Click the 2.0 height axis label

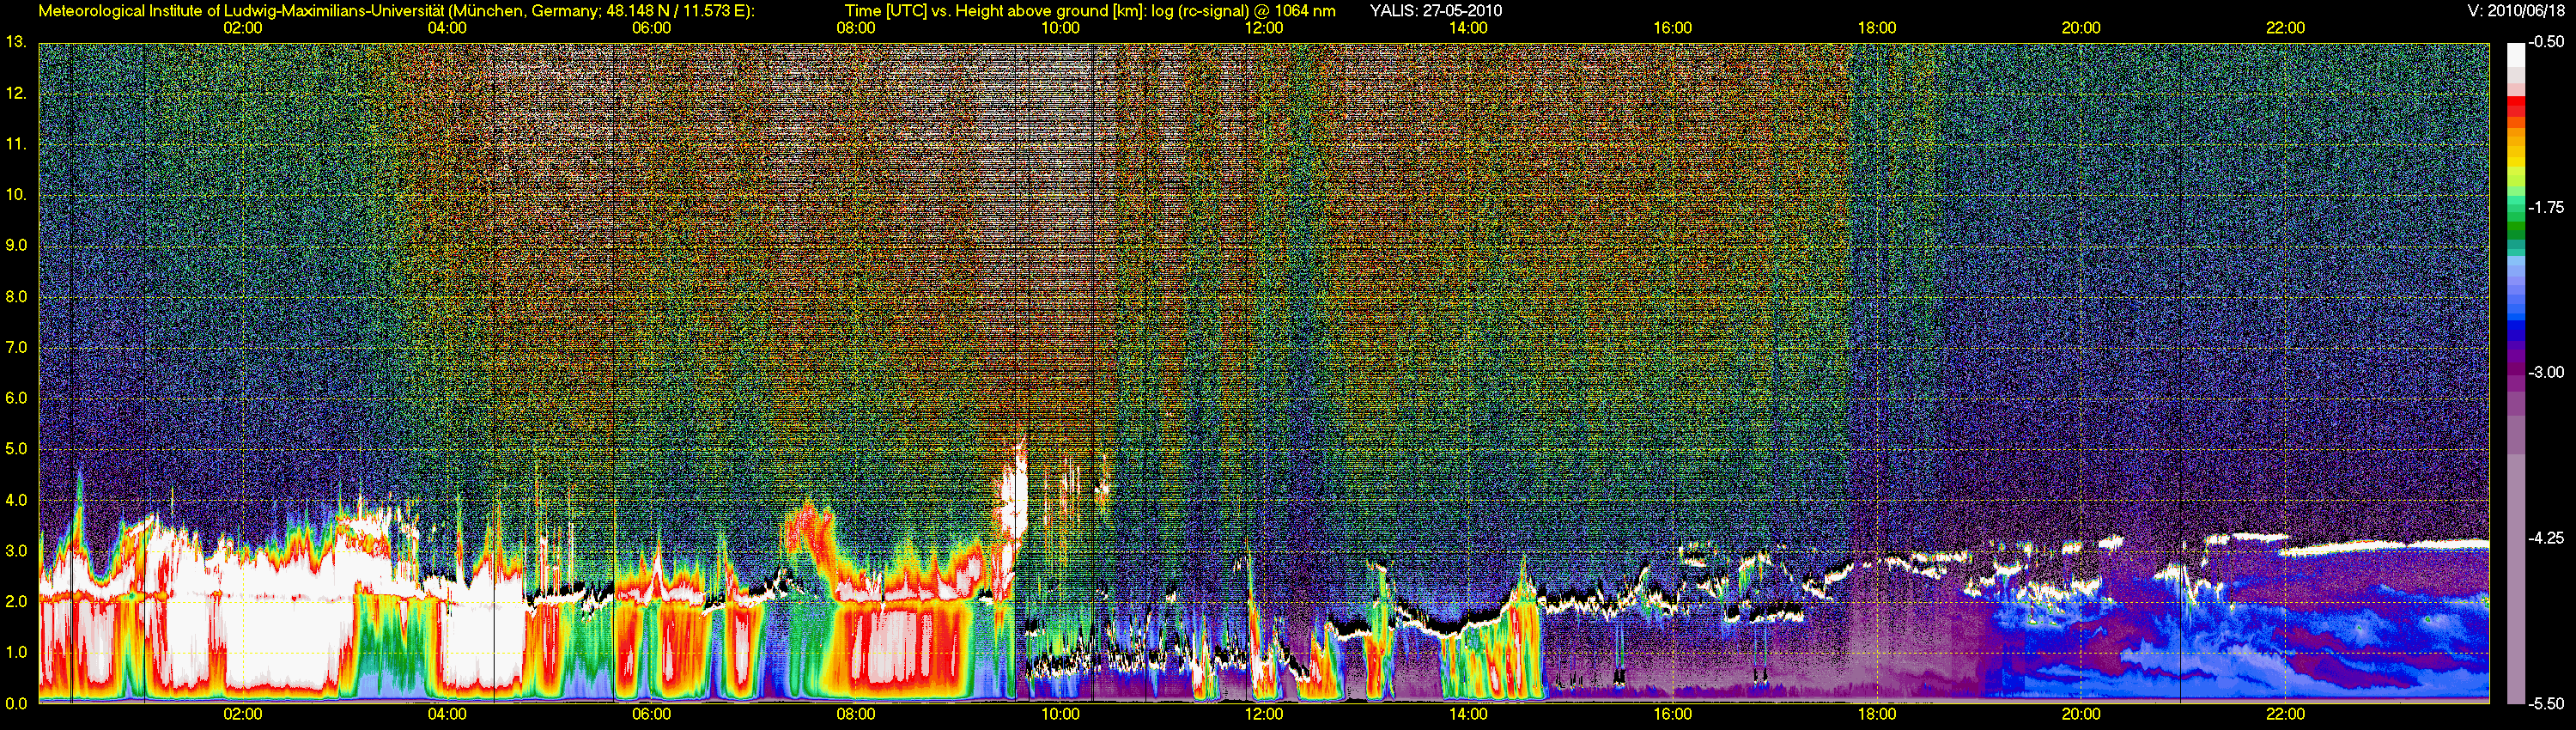(x=15, y=601)
